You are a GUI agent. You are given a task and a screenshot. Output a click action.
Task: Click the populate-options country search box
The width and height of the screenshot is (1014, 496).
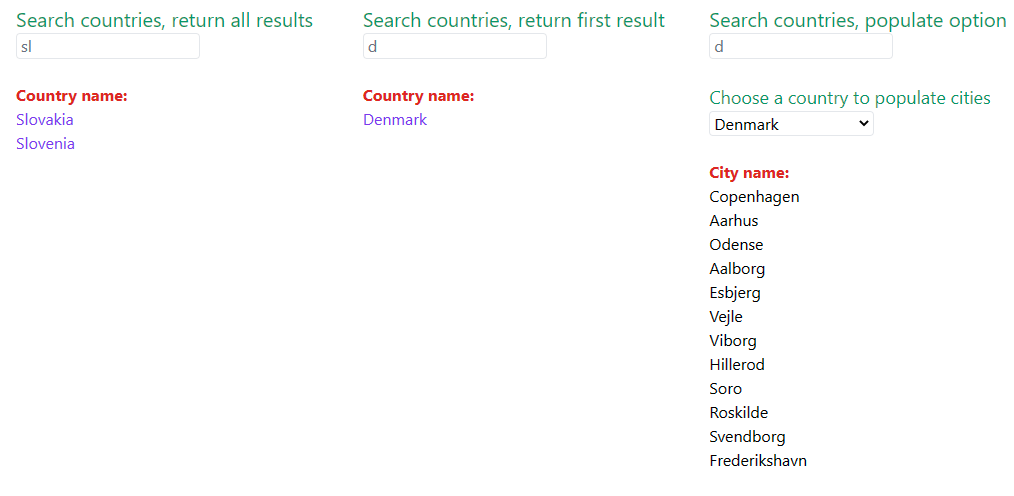coord(801,47)
